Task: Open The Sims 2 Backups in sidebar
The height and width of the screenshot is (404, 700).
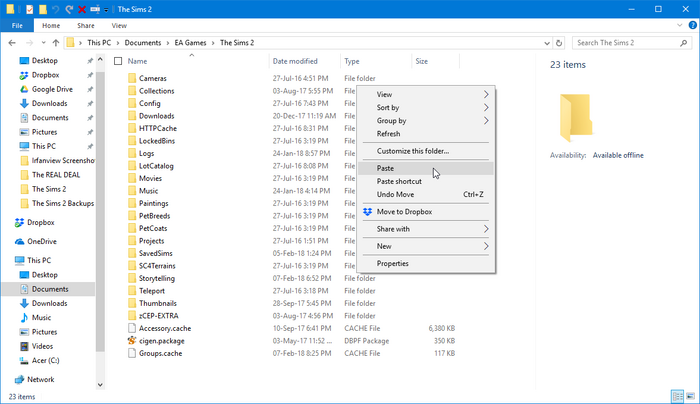Action: tap(62, 204)
